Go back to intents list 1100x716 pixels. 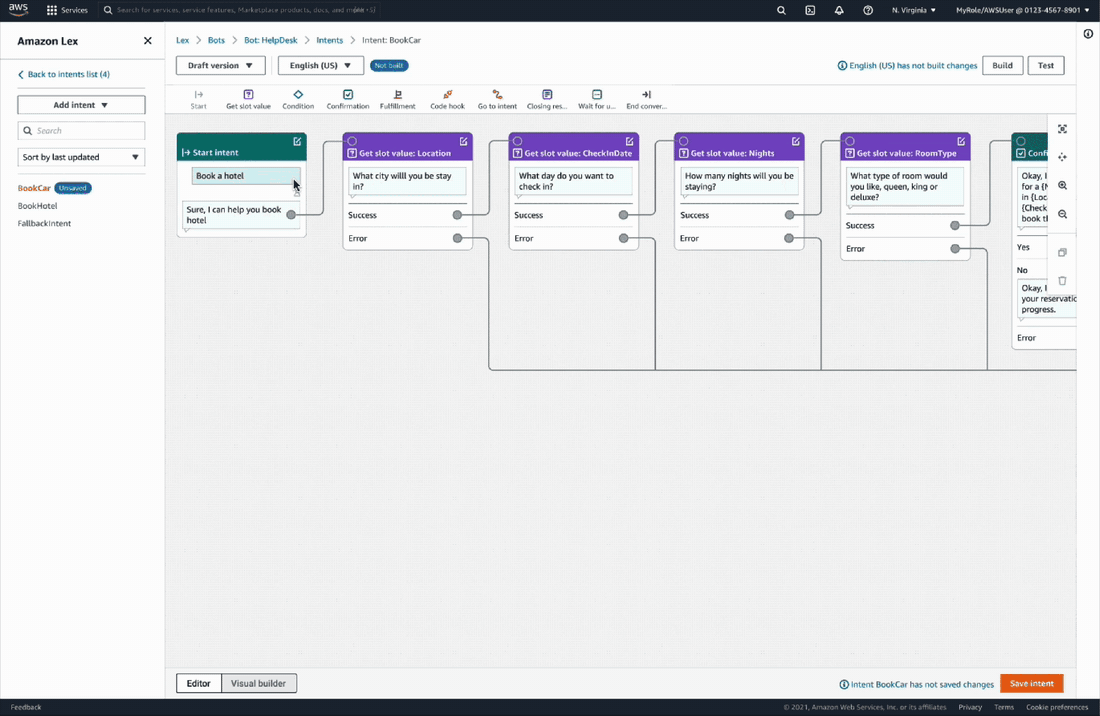coord(64,74)
